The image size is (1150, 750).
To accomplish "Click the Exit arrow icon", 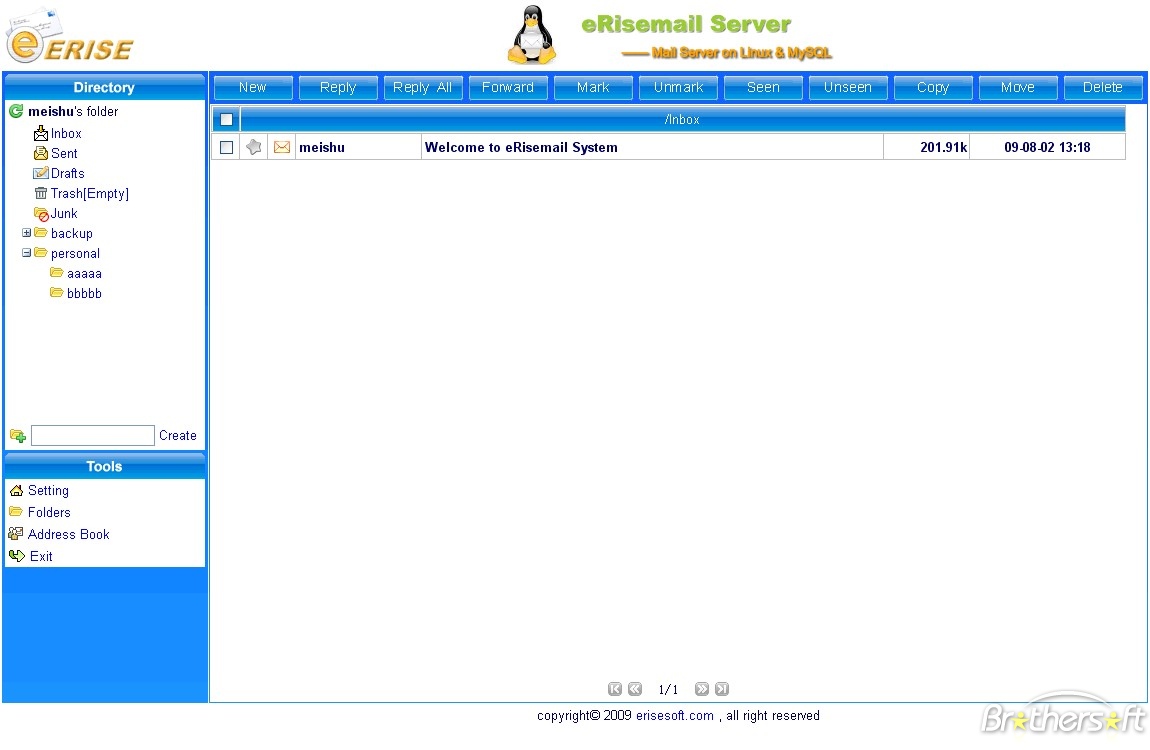I will coord(17,555).
